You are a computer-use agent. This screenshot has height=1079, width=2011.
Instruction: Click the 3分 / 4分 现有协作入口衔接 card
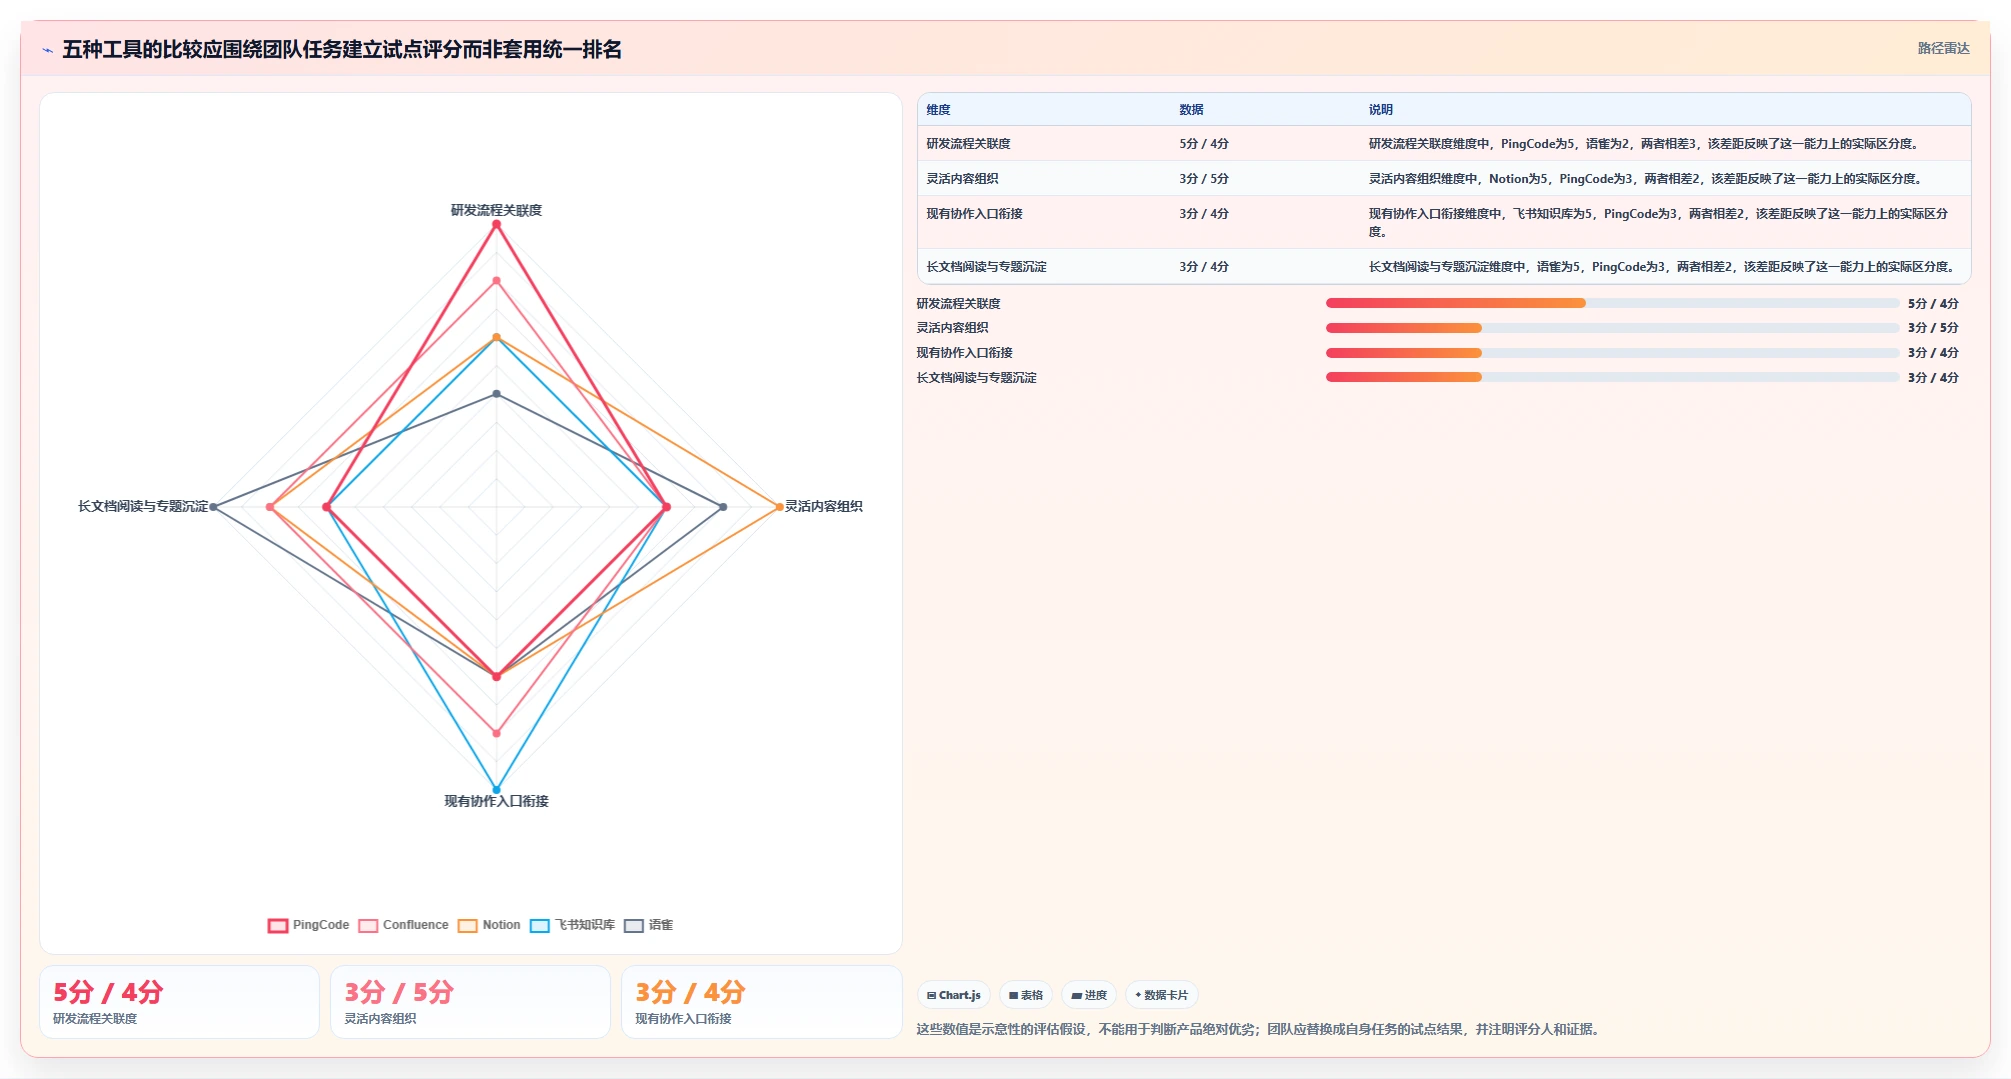tap(762, 1002)
